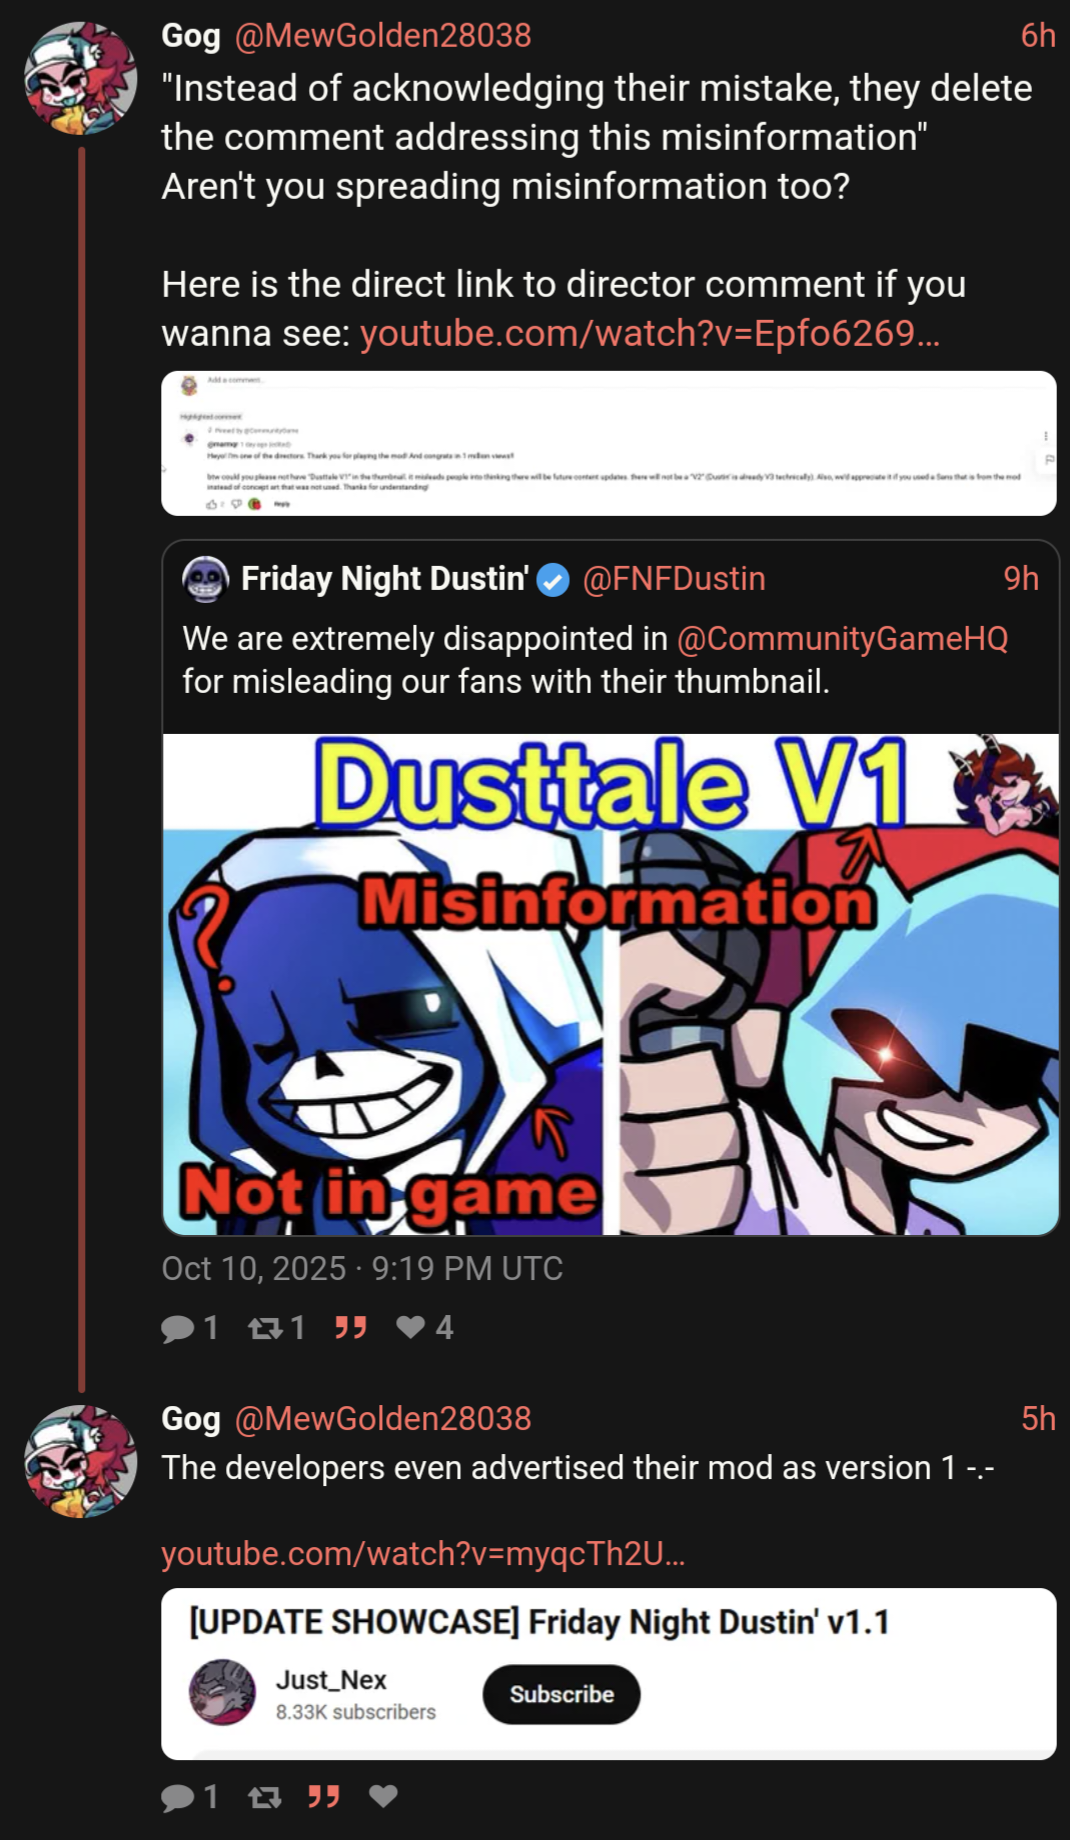Open the youtube.com/watch?v=Epfo6269 link

coord(650,333)
